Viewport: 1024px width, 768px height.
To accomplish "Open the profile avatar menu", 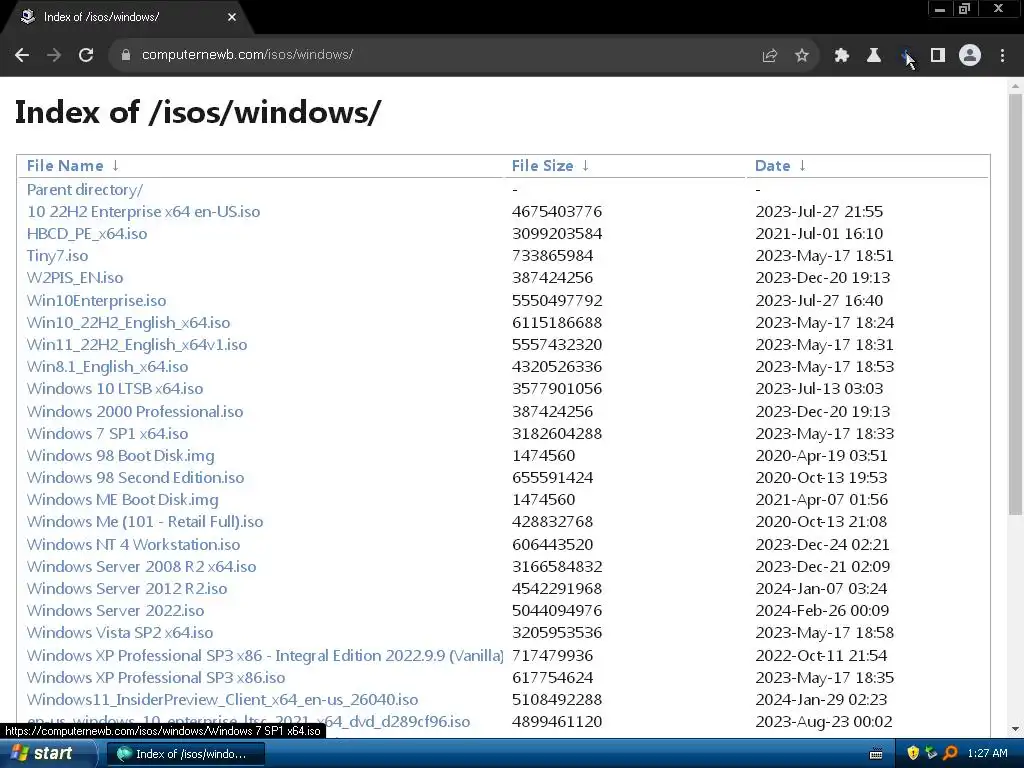I will coord(970,56).
